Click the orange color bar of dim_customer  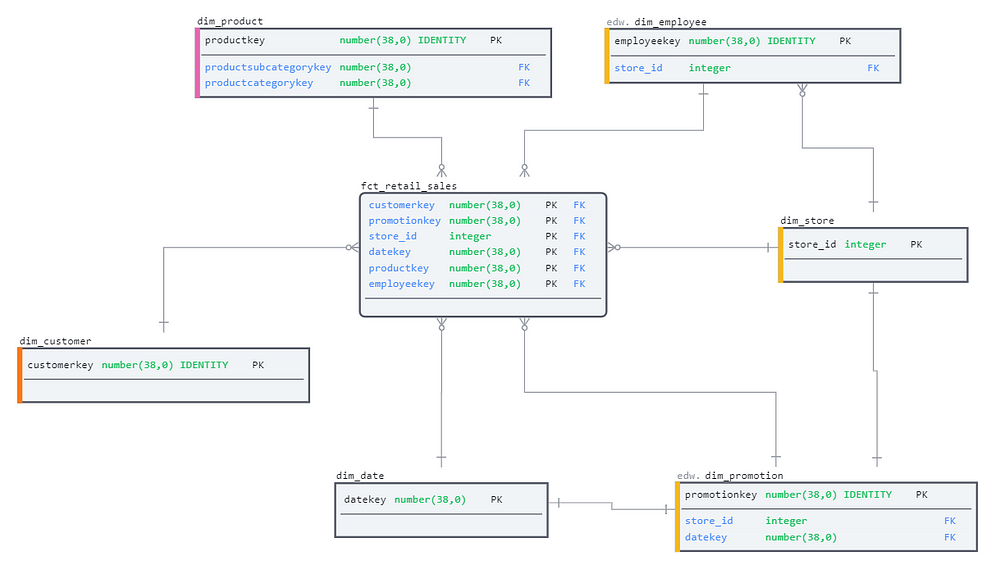[20, 375]
